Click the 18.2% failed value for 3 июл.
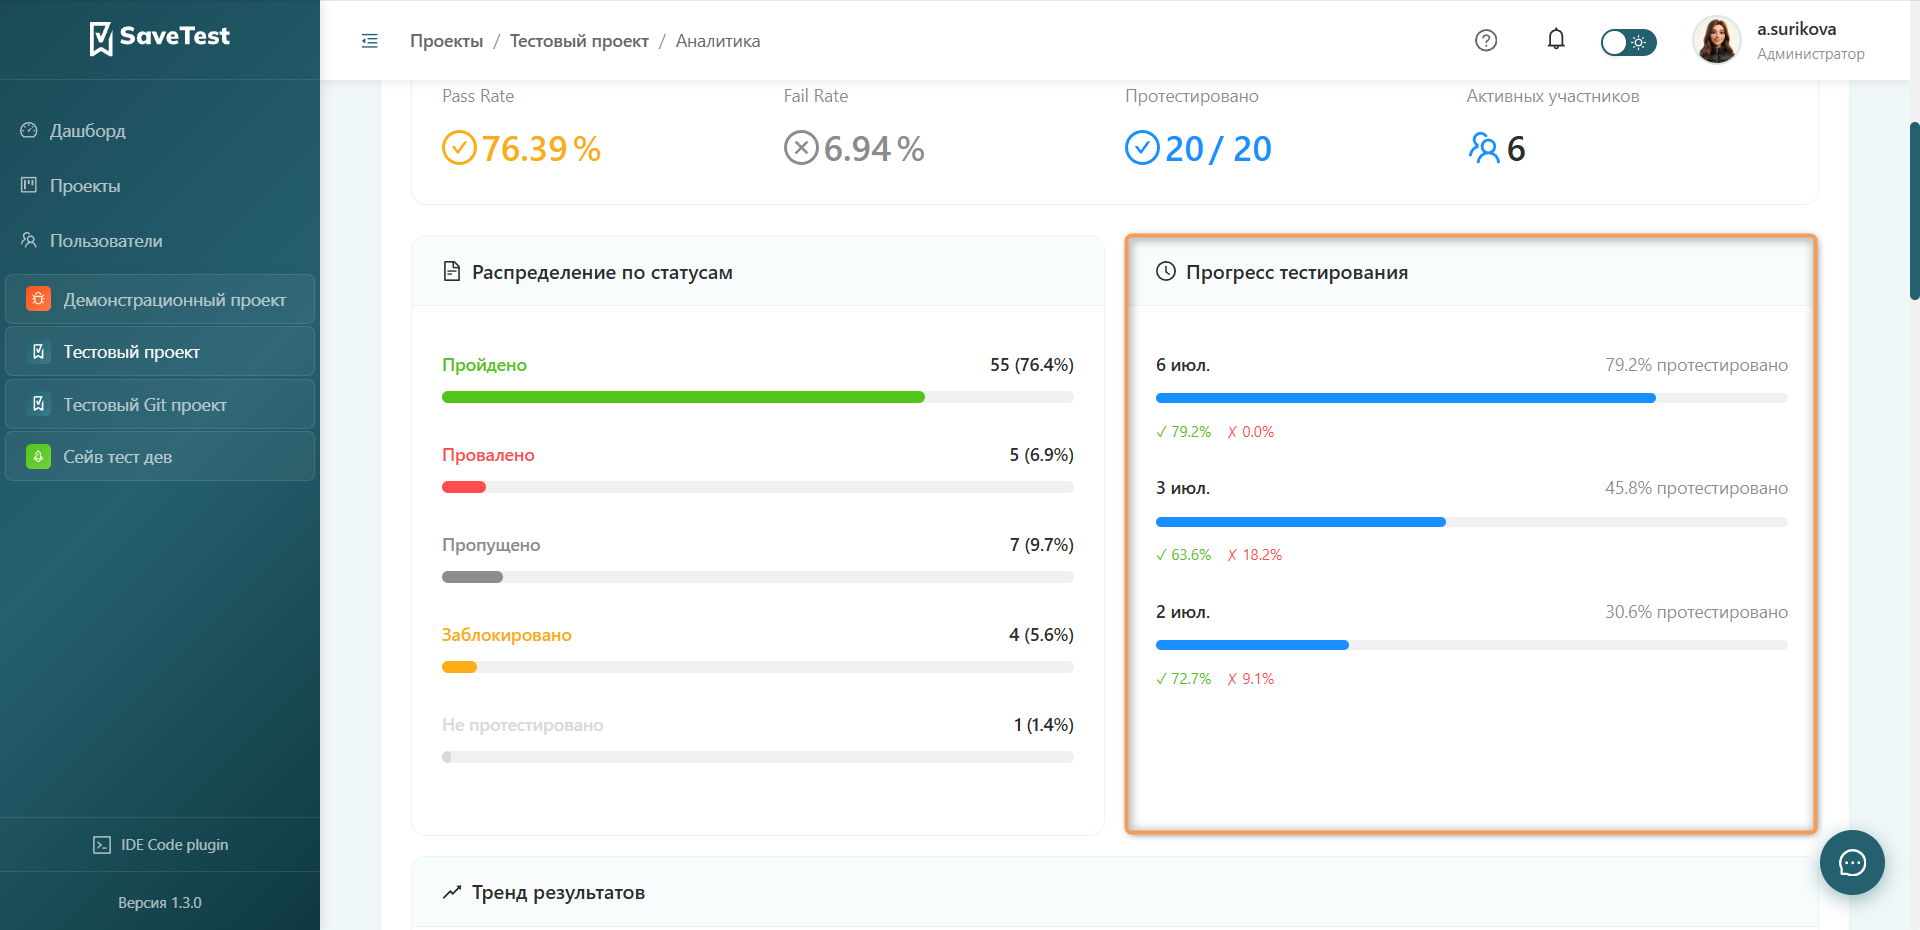Image resolution: width=1920 pixels, height=930 pixels. coord(1255,555)
